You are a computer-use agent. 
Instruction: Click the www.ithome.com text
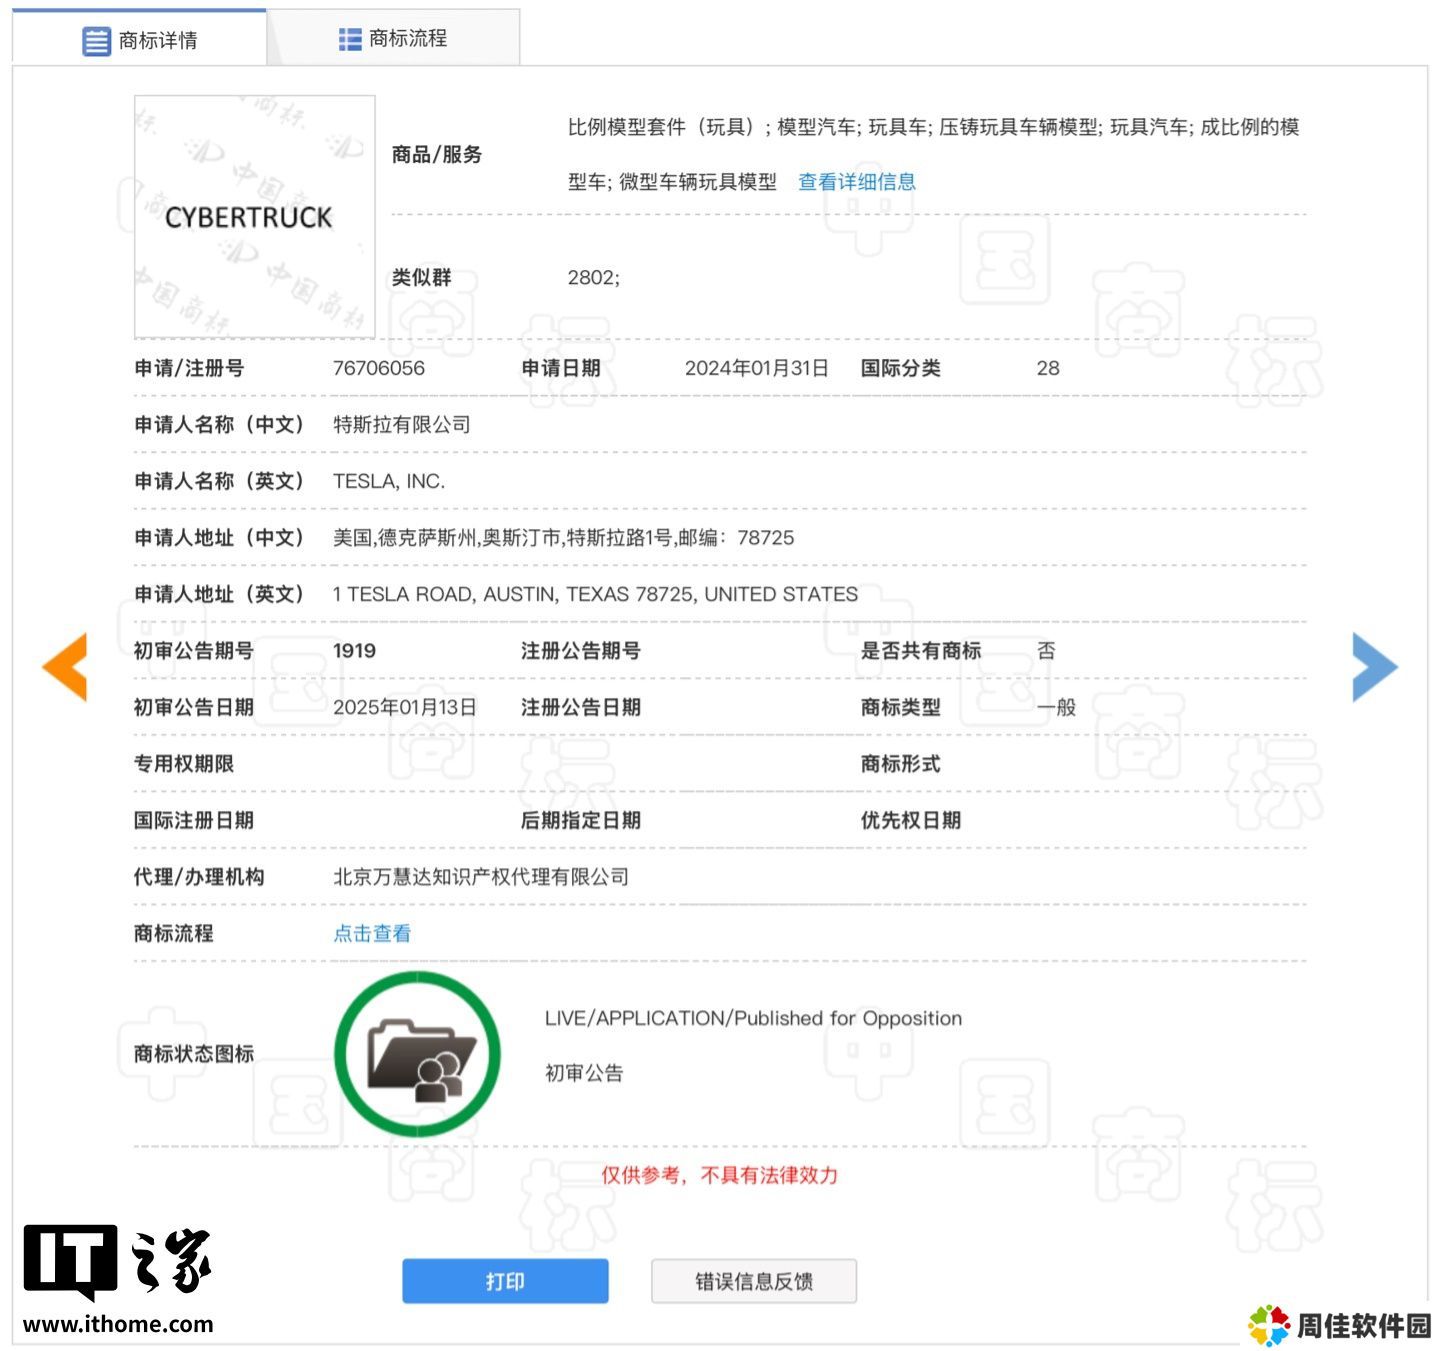tap(118, 1324)
